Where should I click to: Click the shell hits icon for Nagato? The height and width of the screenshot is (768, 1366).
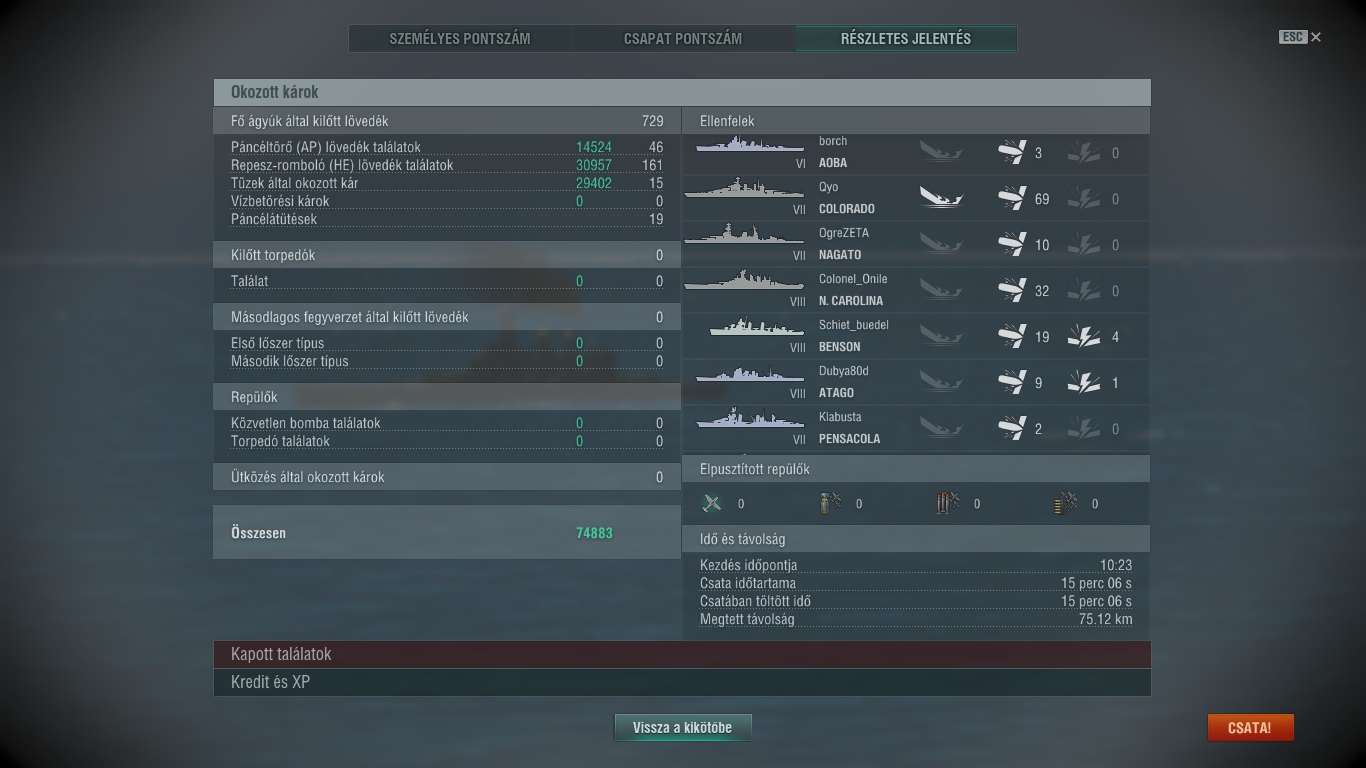(x=1012, y=244)
